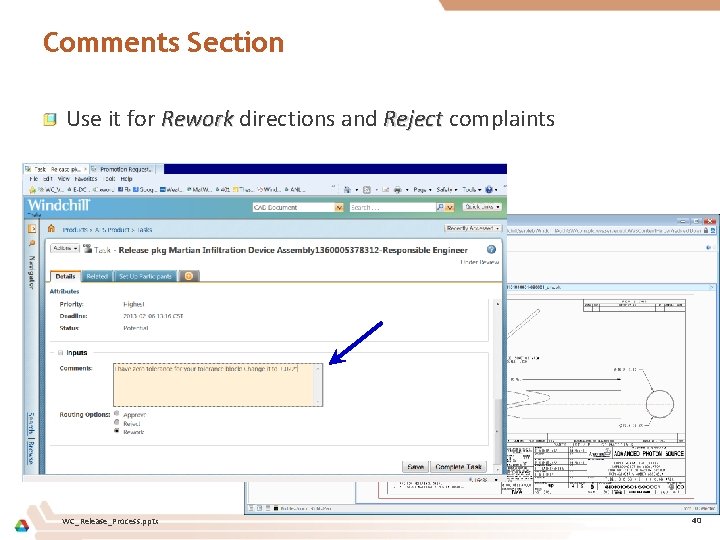Click the Windchill home icon in breadcrumb
The image size is (720, 540).
pyautogui.click(x=51, y=228)
